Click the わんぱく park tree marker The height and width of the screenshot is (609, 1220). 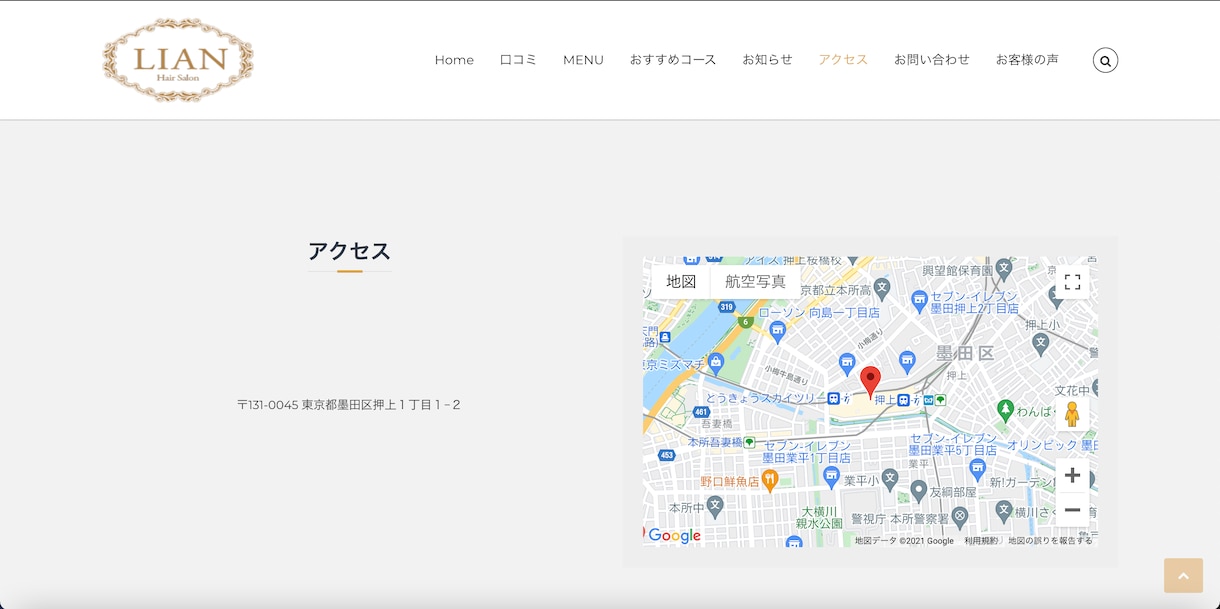point(1005,409)
